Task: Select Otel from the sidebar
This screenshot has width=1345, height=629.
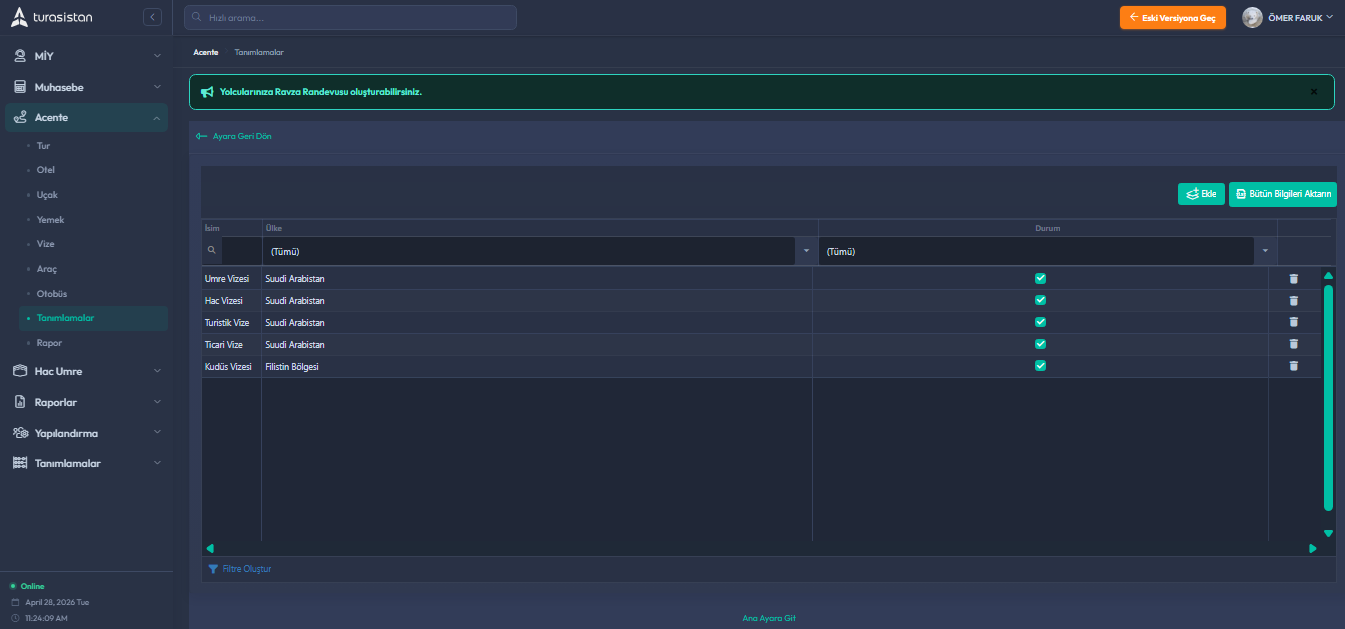Action: [46, 170]
